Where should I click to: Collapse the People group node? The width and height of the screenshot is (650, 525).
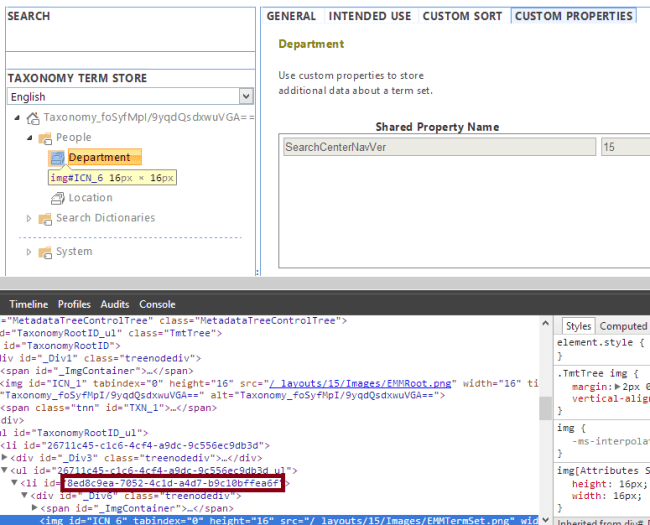point(29,138)
